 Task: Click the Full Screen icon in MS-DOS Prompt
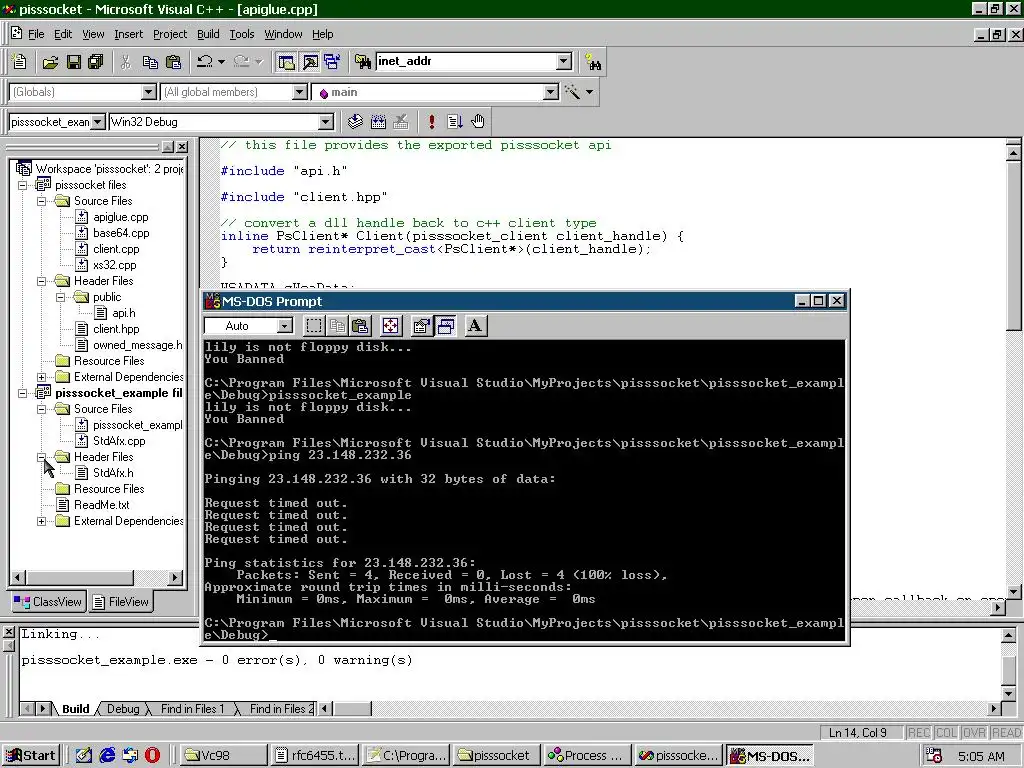click(391, 325)
